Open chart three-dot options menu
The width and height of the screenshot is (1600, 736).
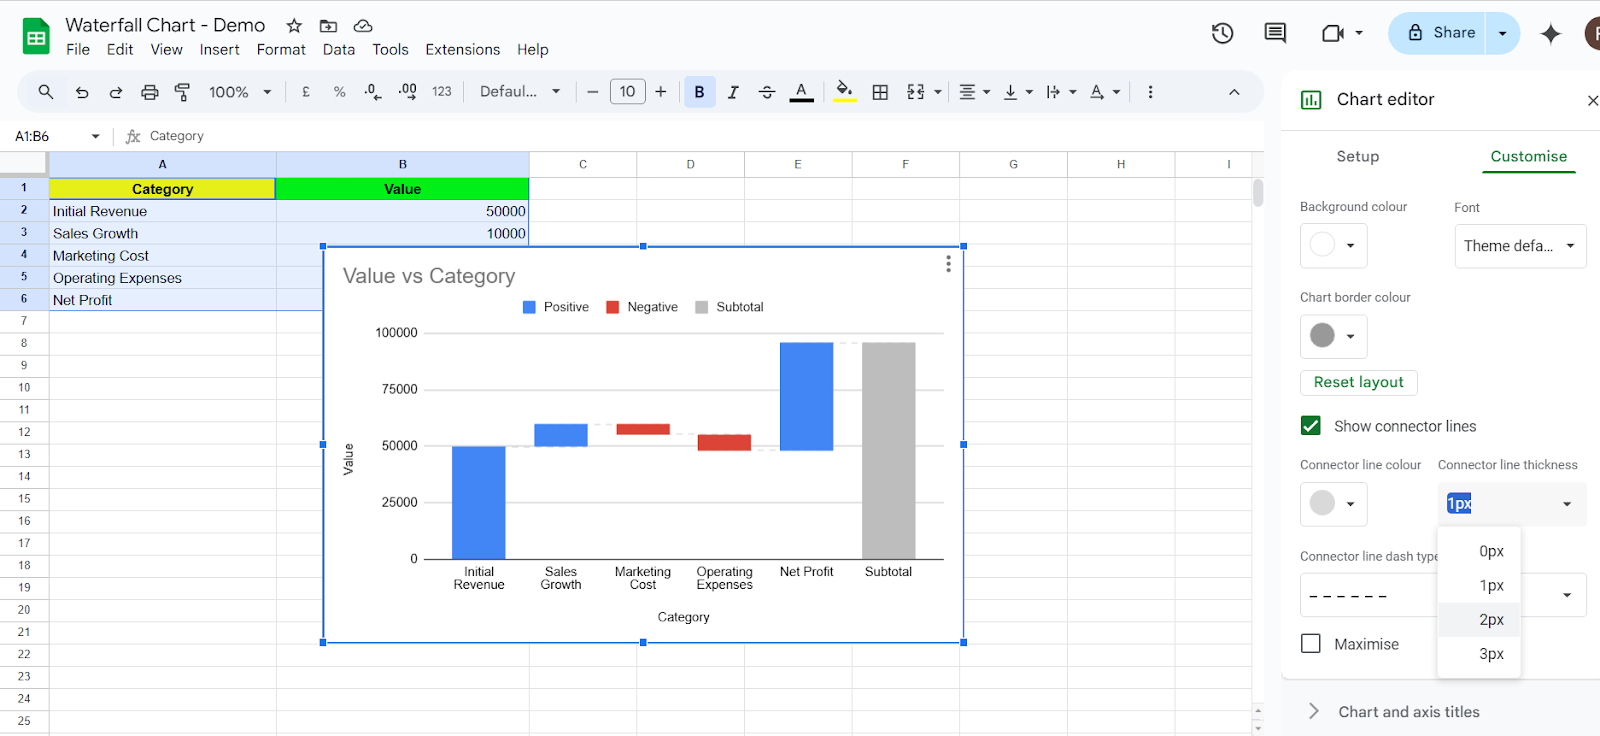(x=948, y=264)
